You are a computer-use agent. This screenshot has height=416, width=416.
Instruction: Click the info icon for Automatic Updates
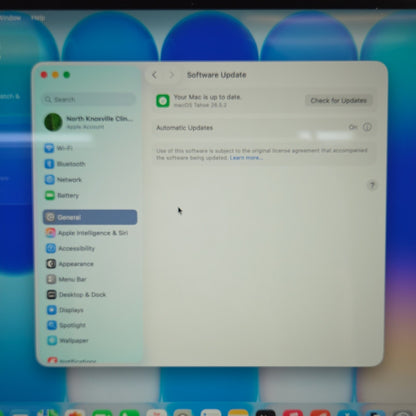(367, 127)
